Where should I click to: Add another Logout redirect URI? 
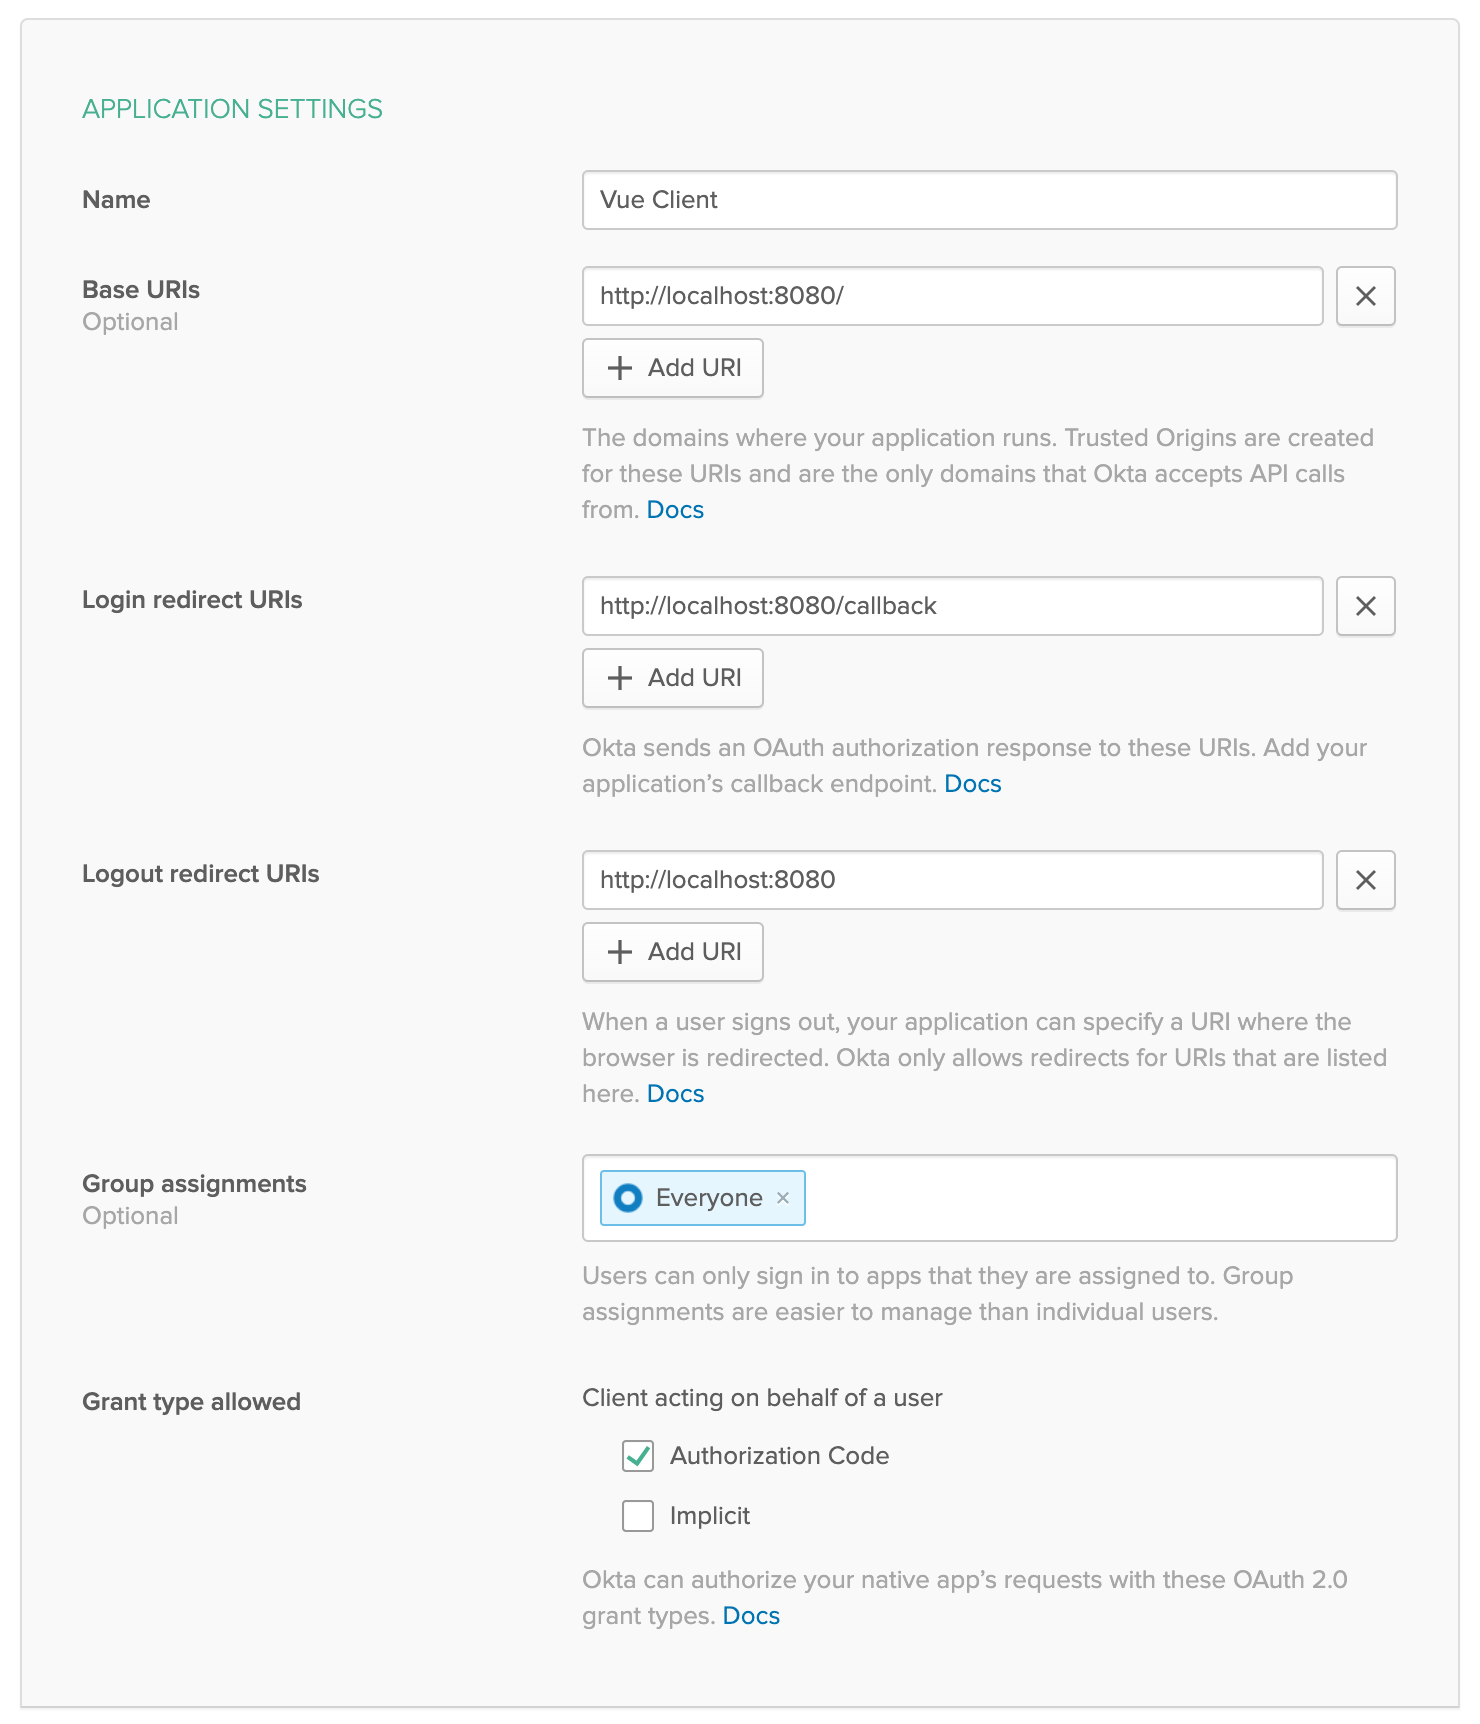pyautogui.click(x=673, y=952)
